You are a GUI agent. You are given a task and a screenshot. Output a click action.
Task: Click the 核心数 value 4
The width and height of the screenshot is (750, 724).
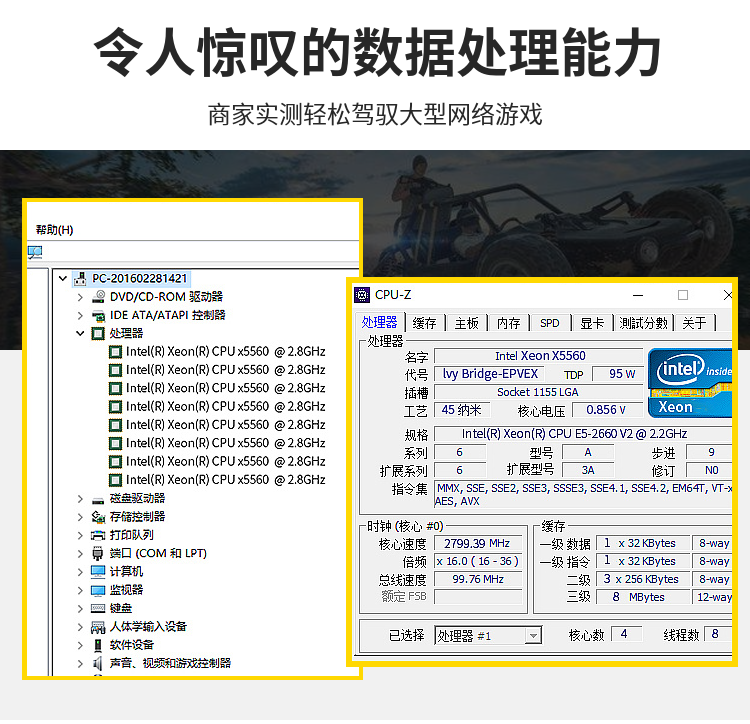(627, 634)
